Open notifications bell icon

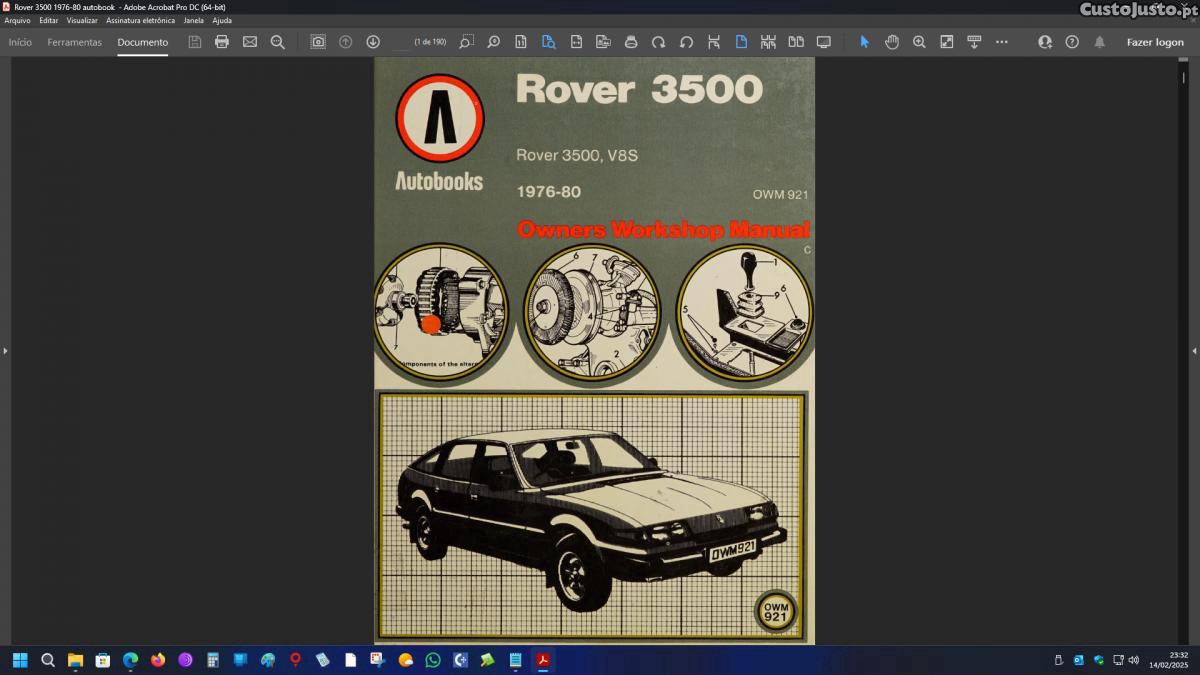pos(1100,42)
